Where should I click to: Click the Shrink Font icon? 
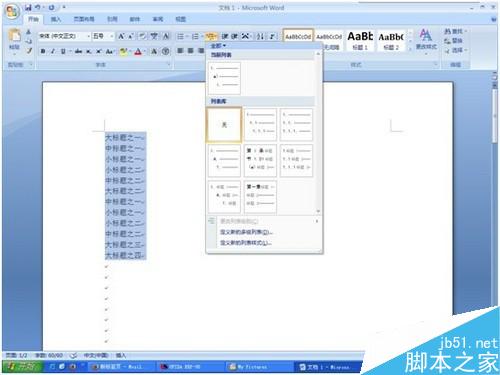tap(131, 36)
